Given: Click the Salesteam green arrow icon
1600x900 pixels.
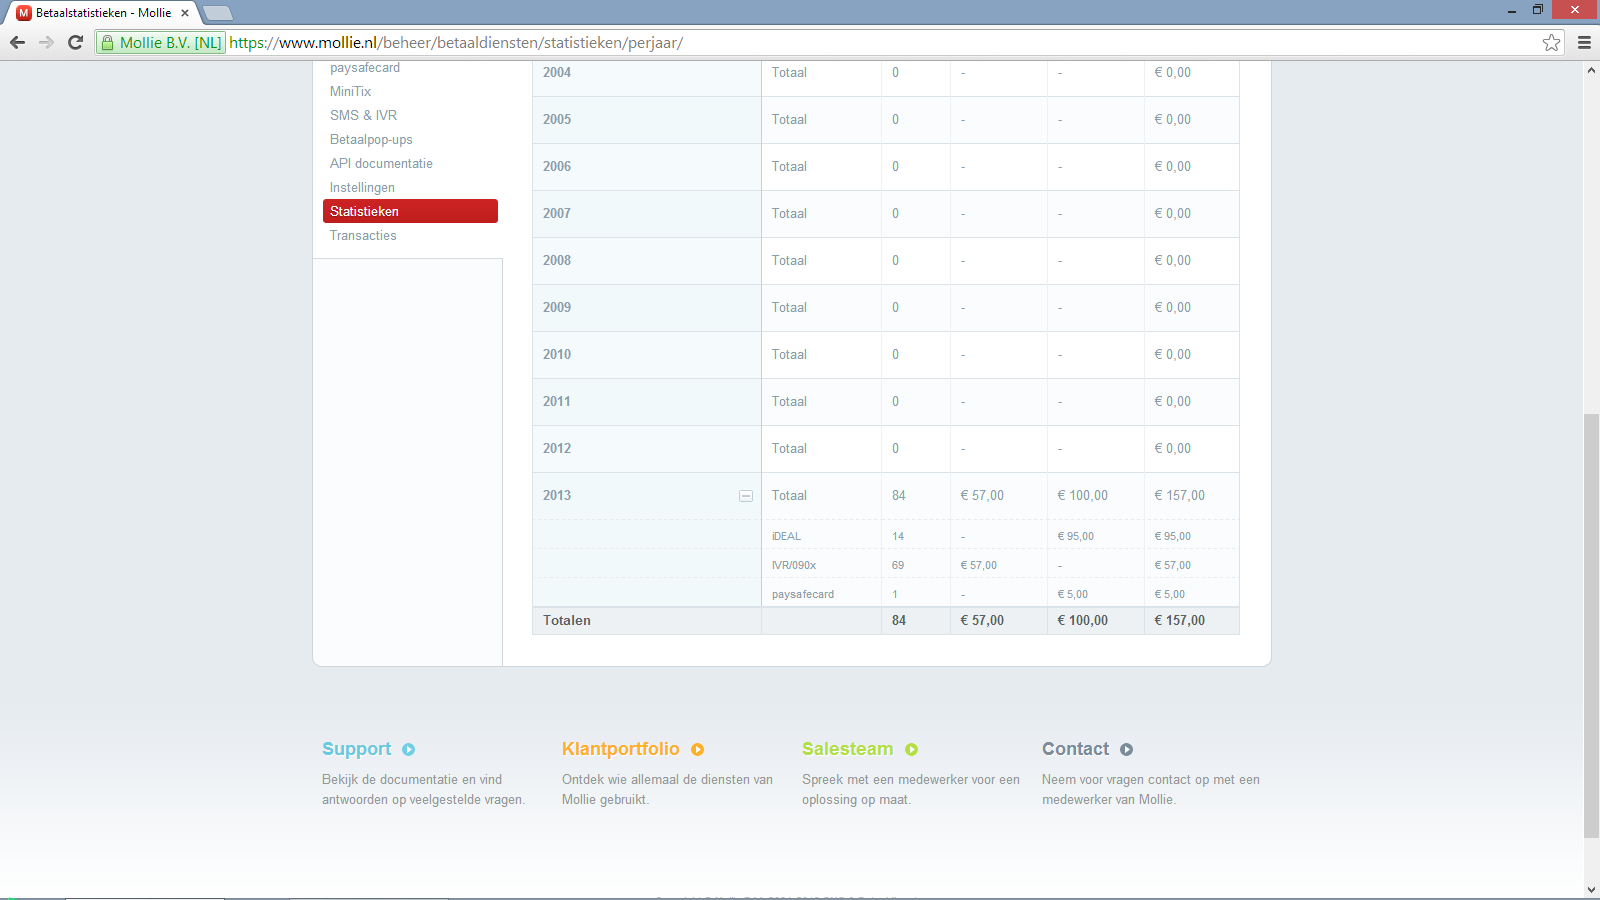Looking at the screenshot, I should pyautogui.click(x=912, y=749).
